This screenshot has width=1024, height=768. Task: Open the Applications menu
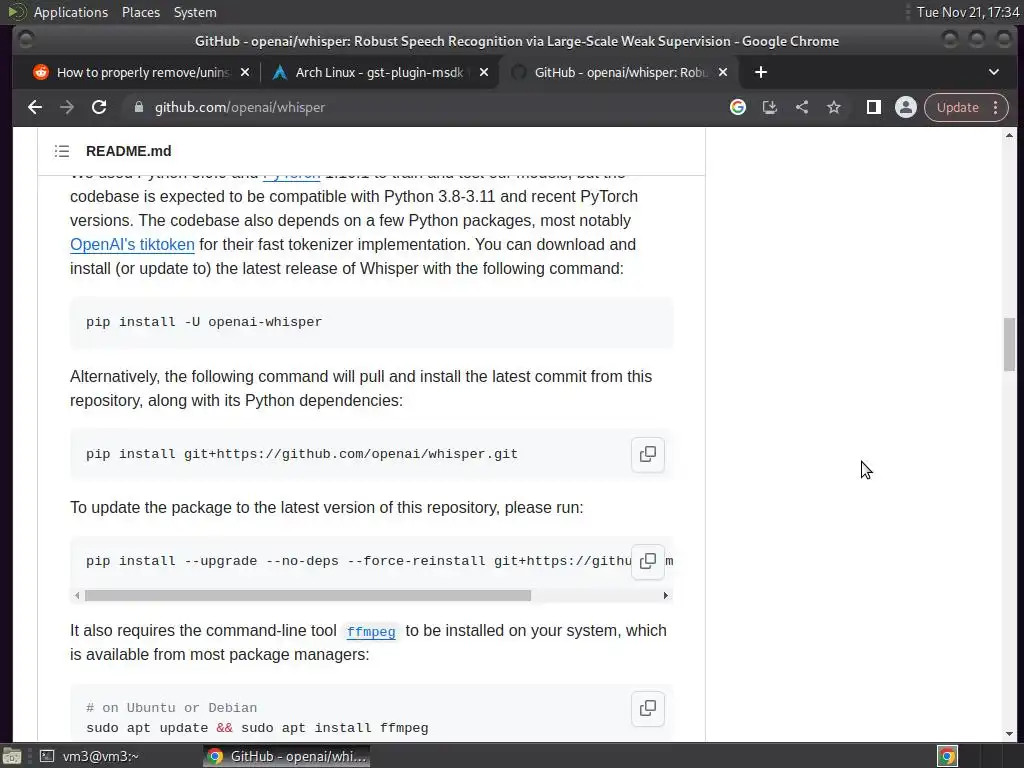pos(71,12)
